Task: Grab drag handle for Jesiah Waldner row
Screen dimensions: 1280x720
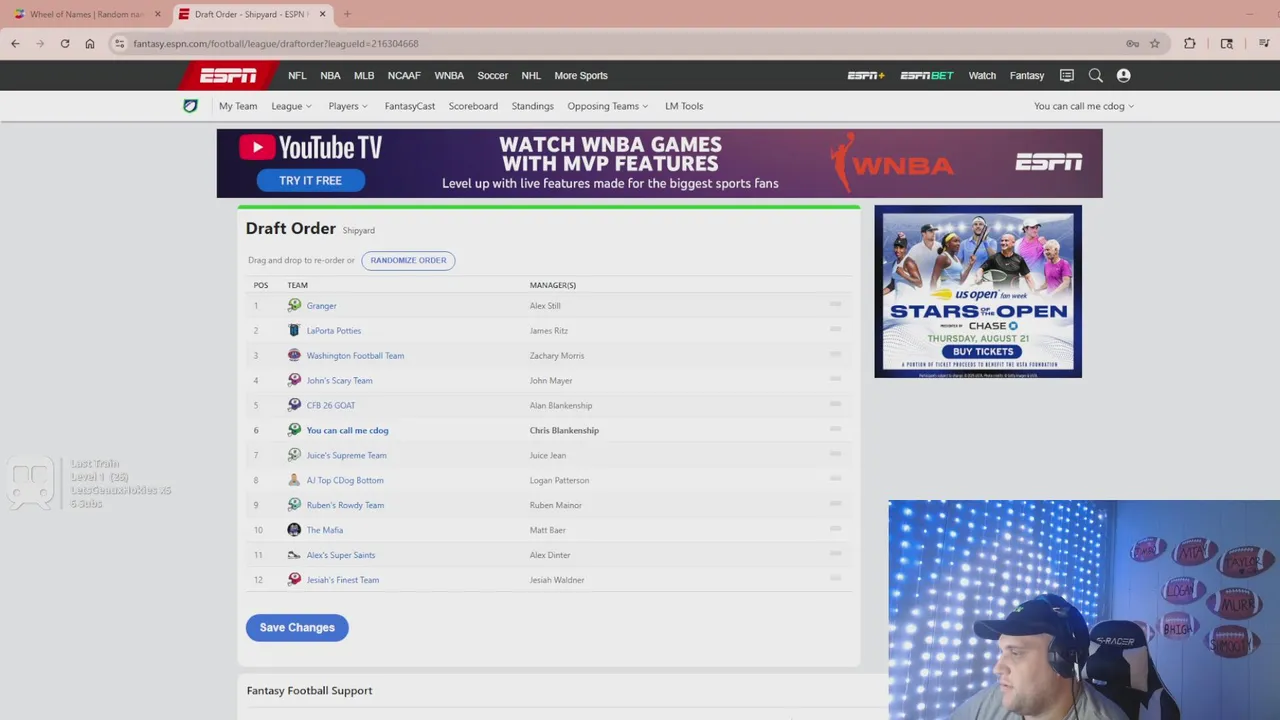Action: (835, 578)
